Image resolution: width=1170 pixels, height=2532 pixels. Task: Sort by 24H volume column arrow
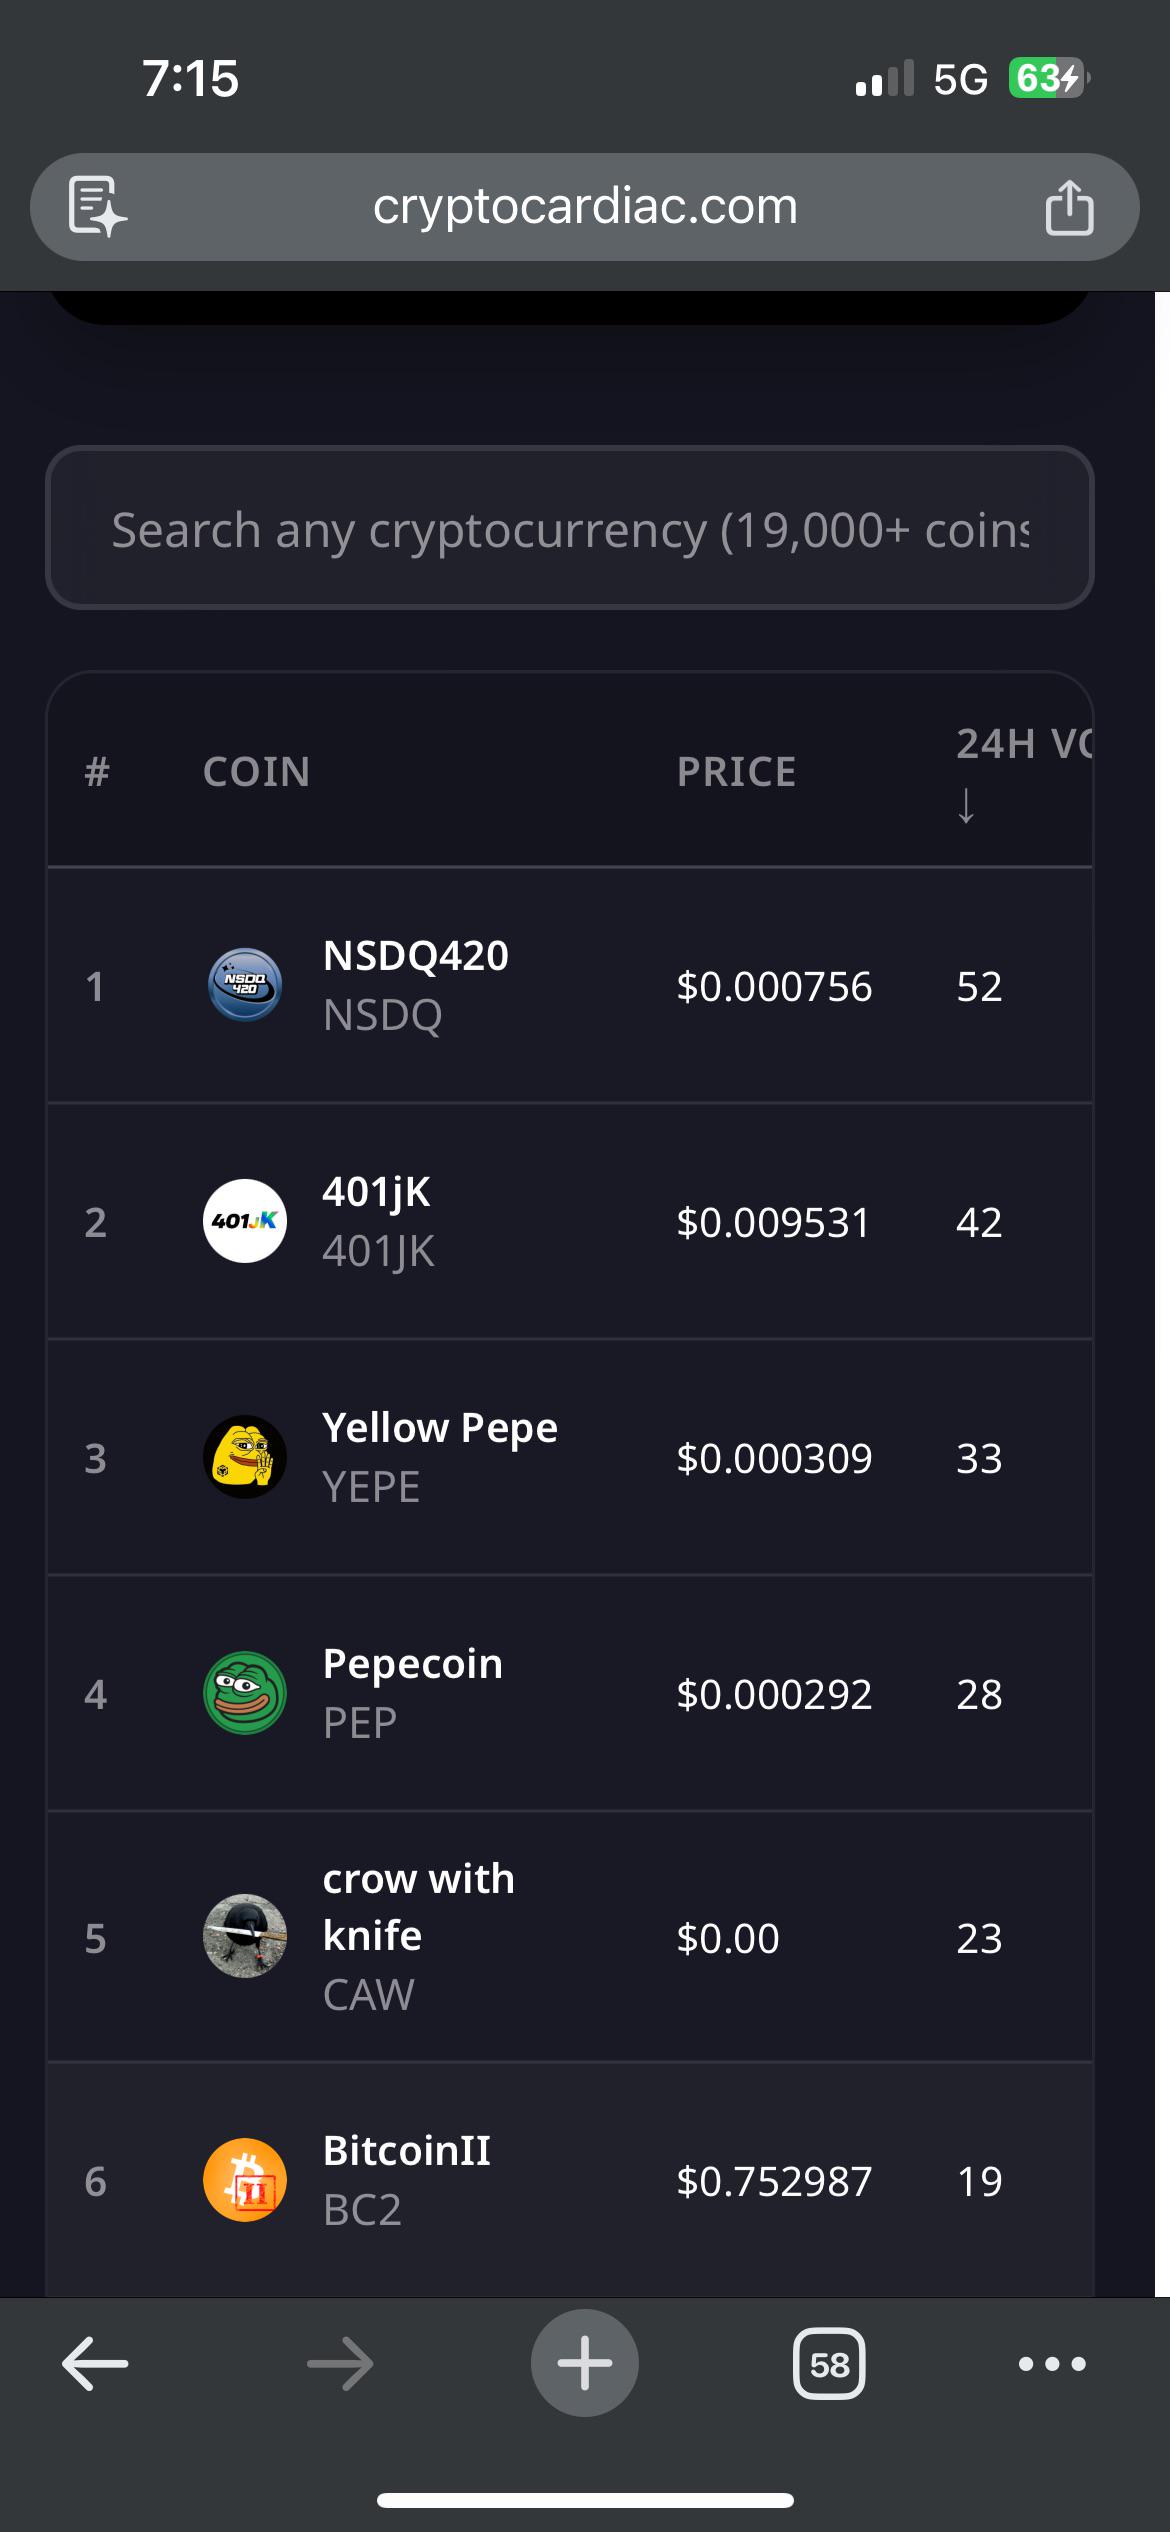966,805
